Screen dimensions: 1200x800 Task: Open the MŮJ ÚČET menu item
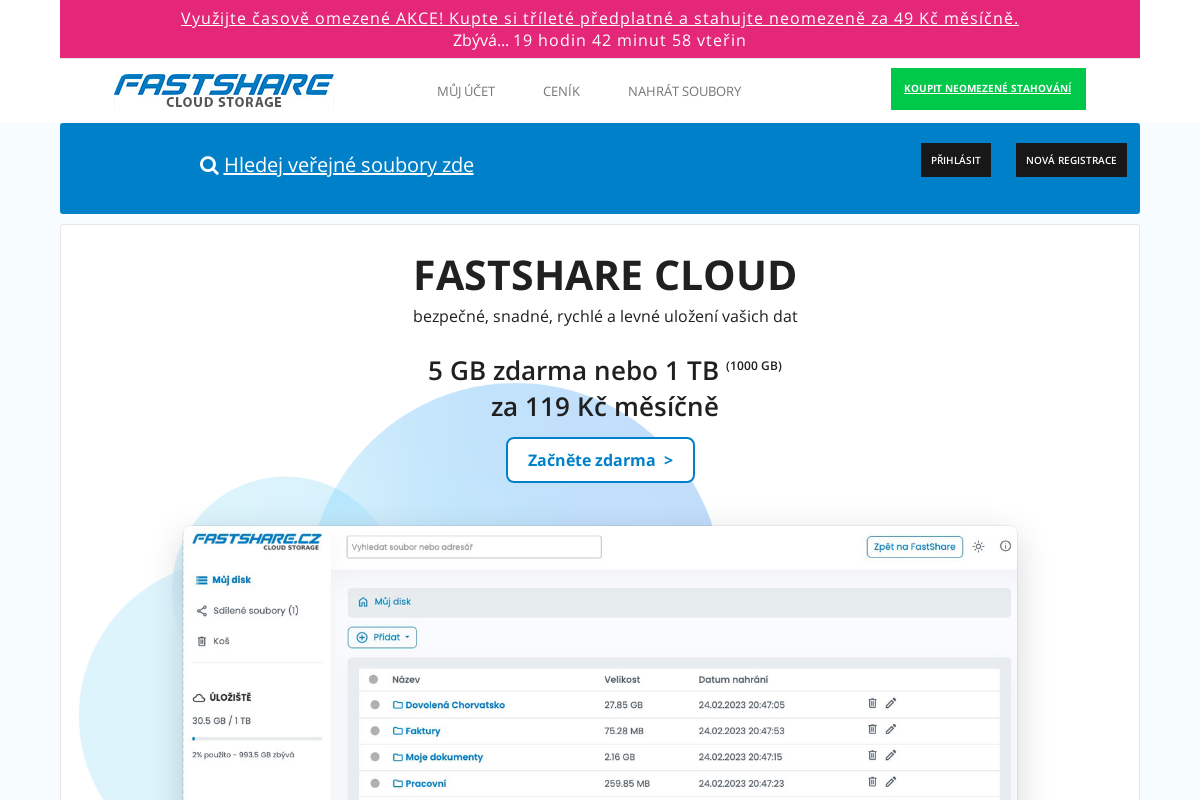pyautogui.click(x=466, y=91)
